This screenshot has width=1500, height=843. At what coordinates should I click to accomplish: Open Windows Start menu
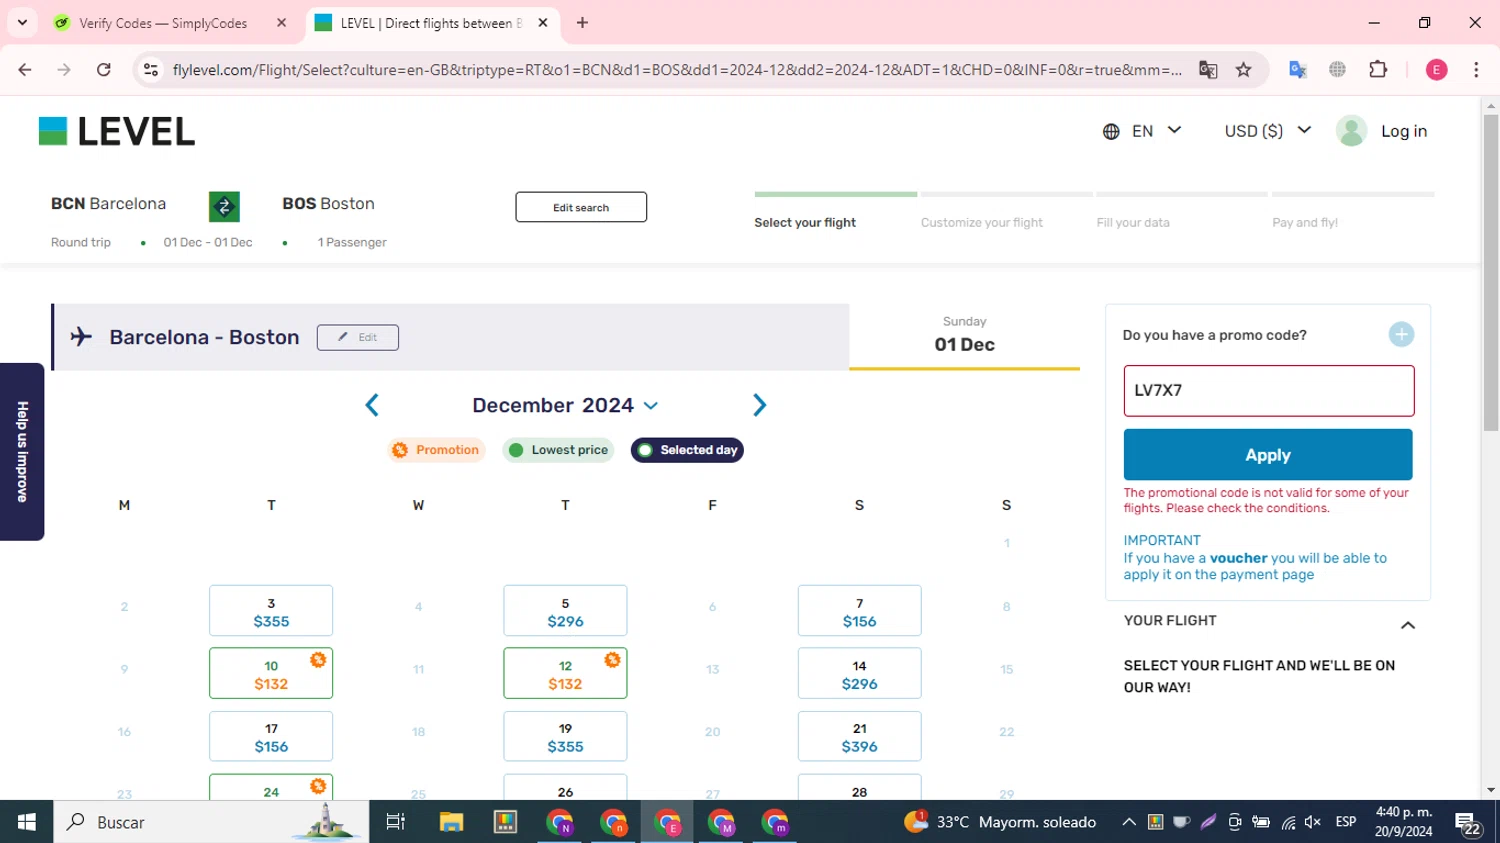click(x=26, y=822)
